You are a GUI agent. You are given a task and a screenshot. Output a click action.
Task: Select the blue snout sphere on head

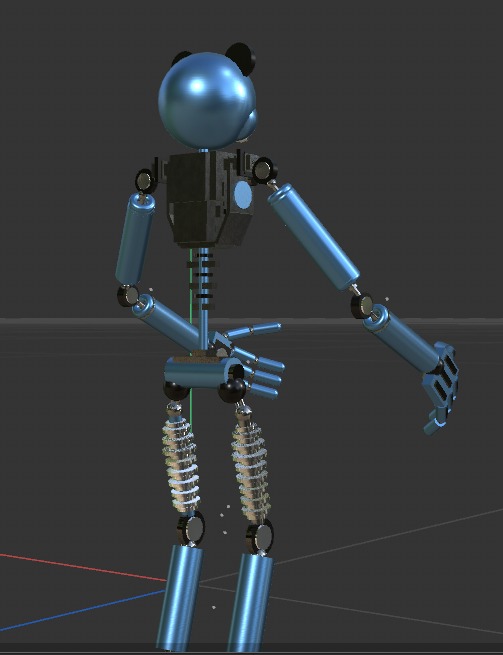point(248,124)
